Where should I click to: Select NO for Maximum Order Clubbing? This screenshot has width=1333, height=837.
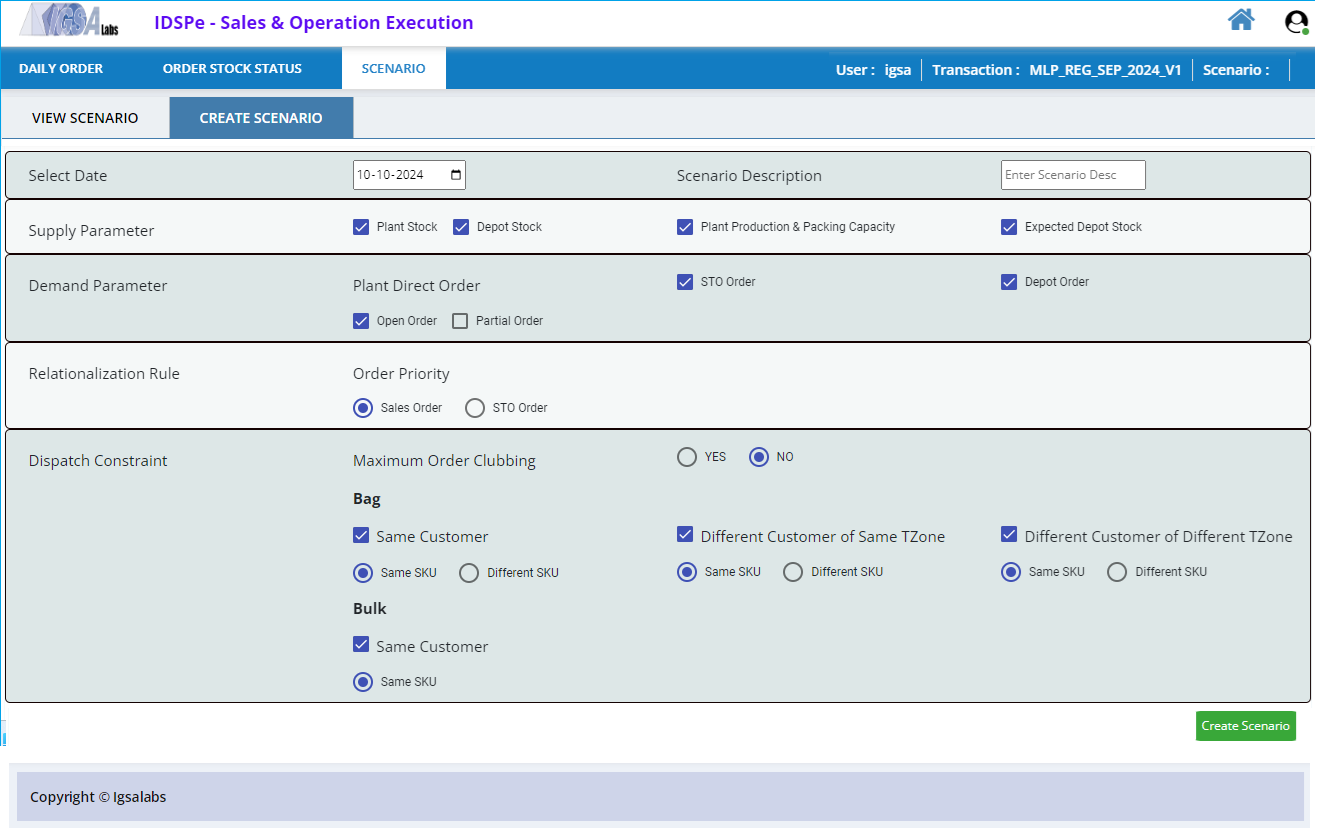point(759,457)
